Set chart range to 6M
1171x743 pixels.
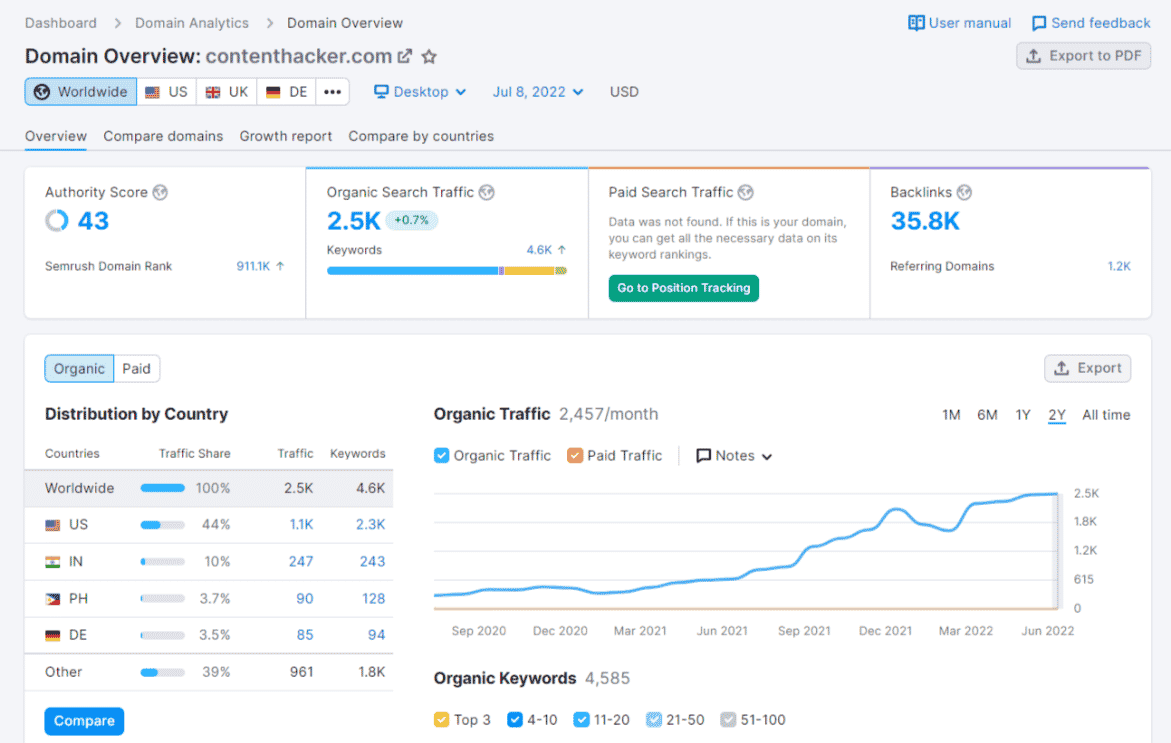[x=987, y=414]
